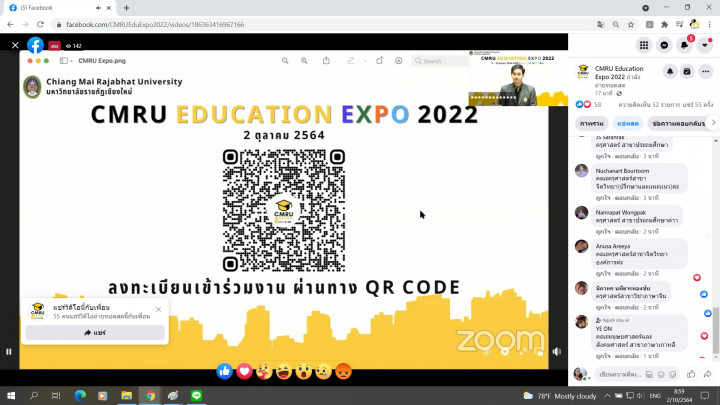Viewport: 720px width, 405px height.
Task: React with Angry emoji on the video
Action: [343, 371]
